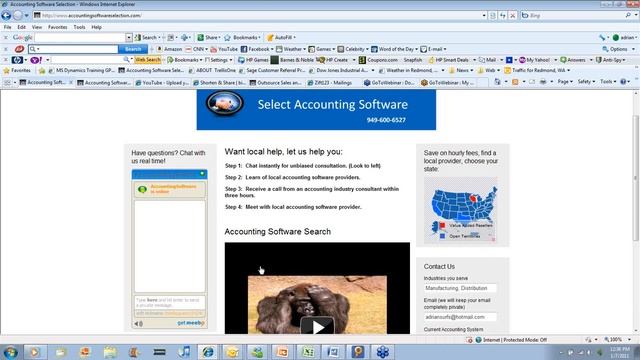
Task: Click the US state map
Action: (x=461, y=211)
